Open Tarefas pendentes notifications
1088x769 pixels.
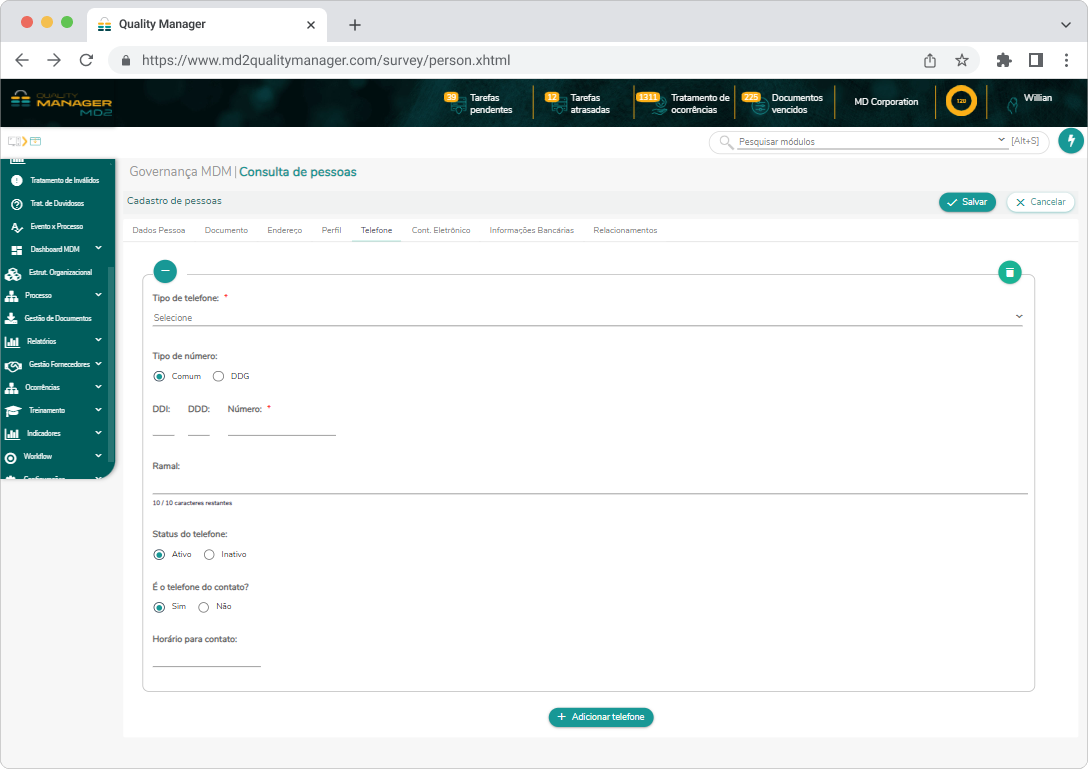(x=480, y=103)
